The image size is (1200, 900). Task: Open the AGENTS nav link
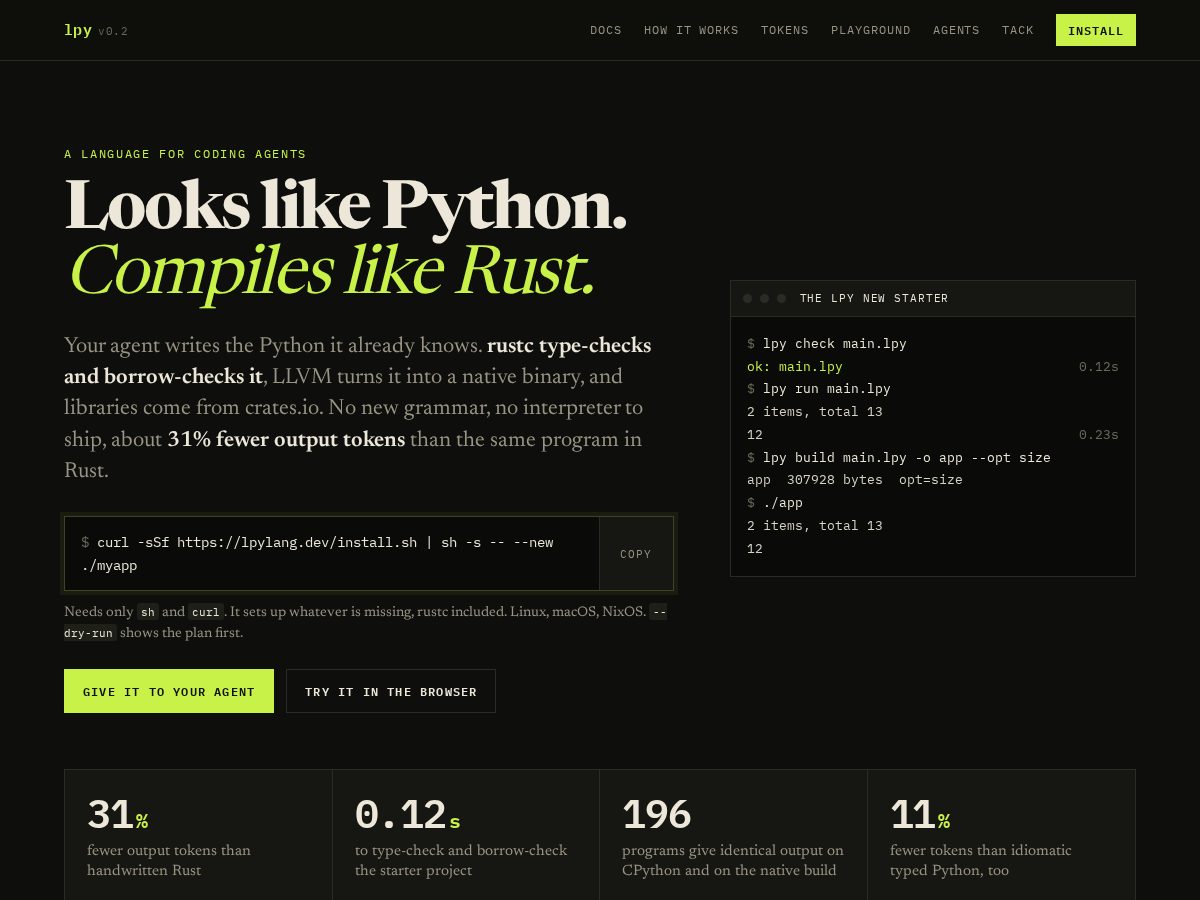(x=956, y=30)
